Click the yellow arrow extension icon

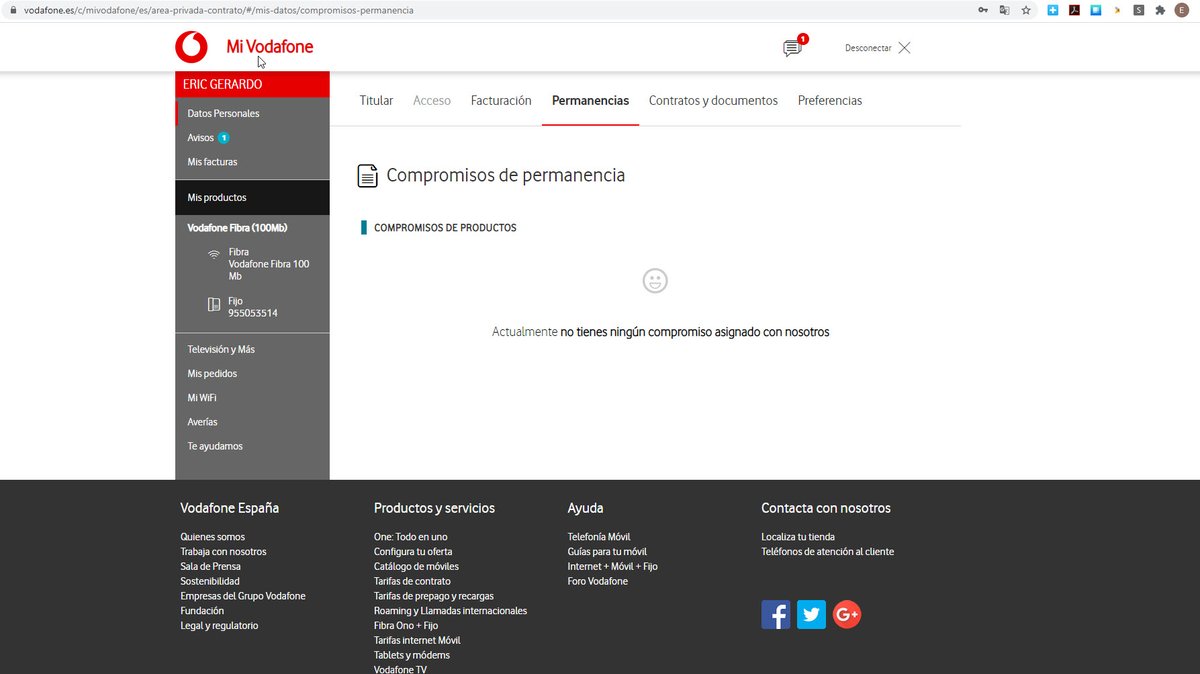pos(1117,10)
